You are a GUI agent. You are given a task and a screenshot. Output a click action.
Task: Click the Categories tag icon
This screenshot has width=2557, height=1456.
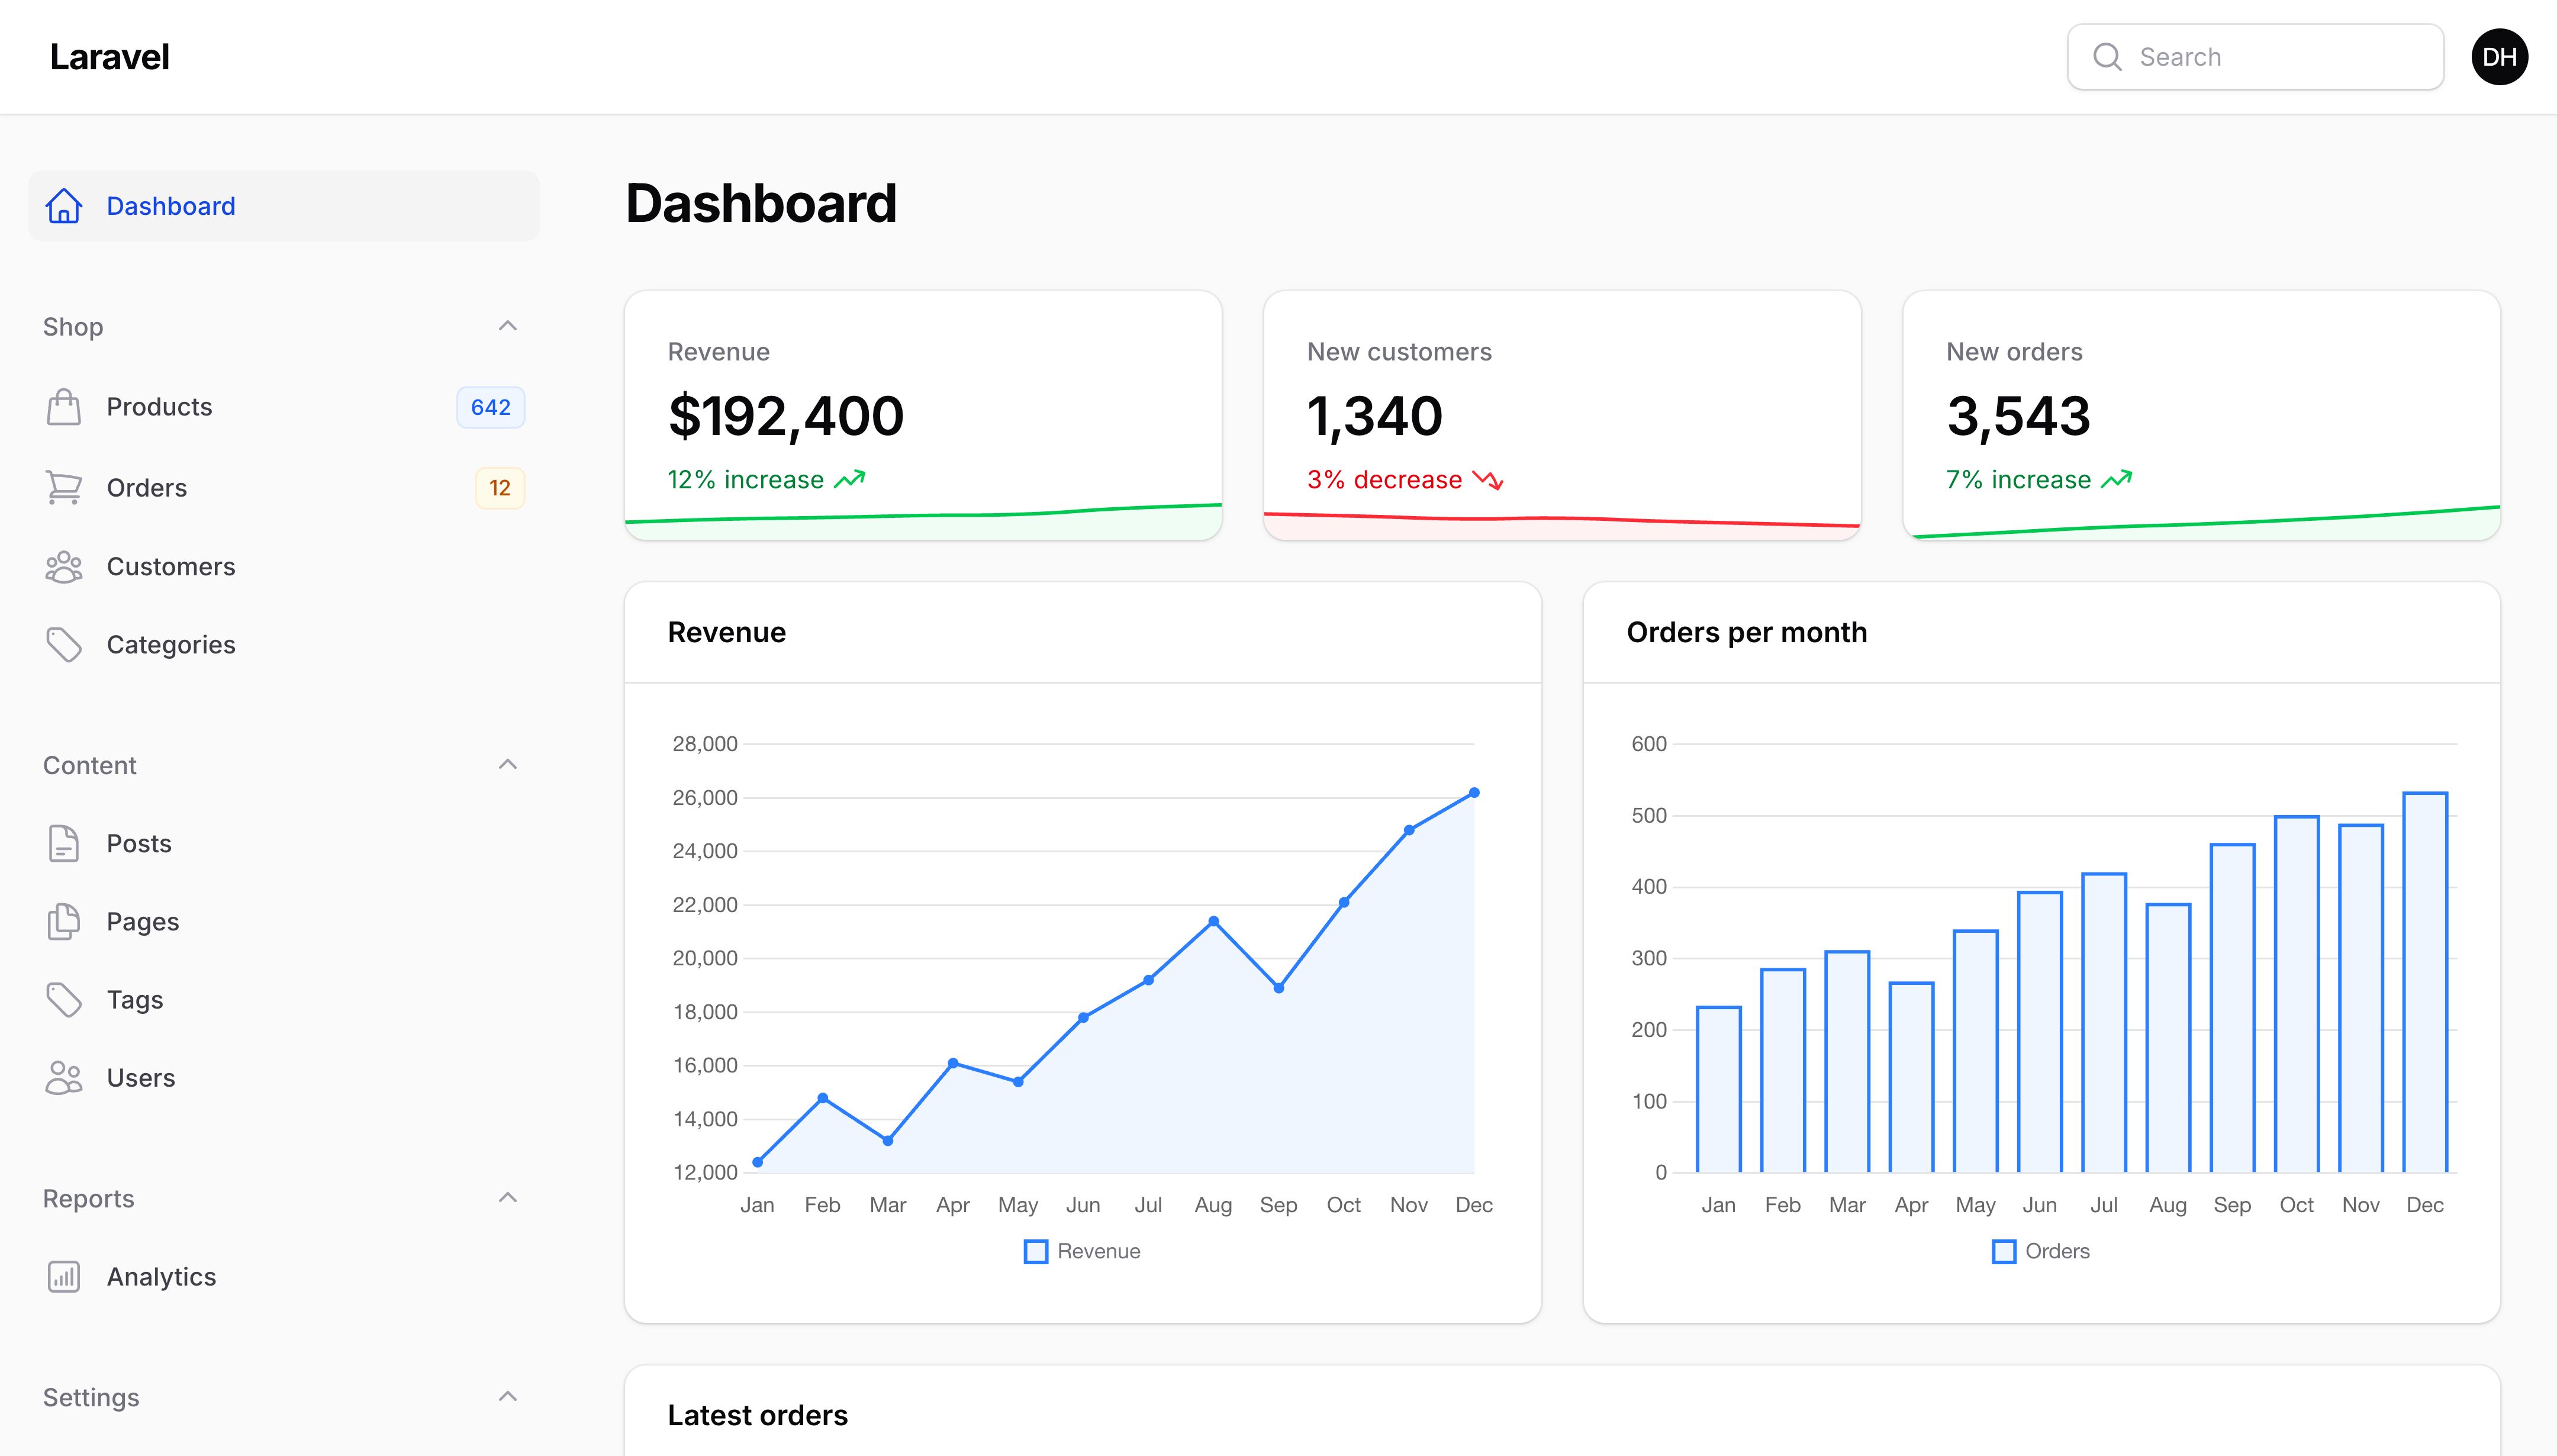[x=64, y=645]
